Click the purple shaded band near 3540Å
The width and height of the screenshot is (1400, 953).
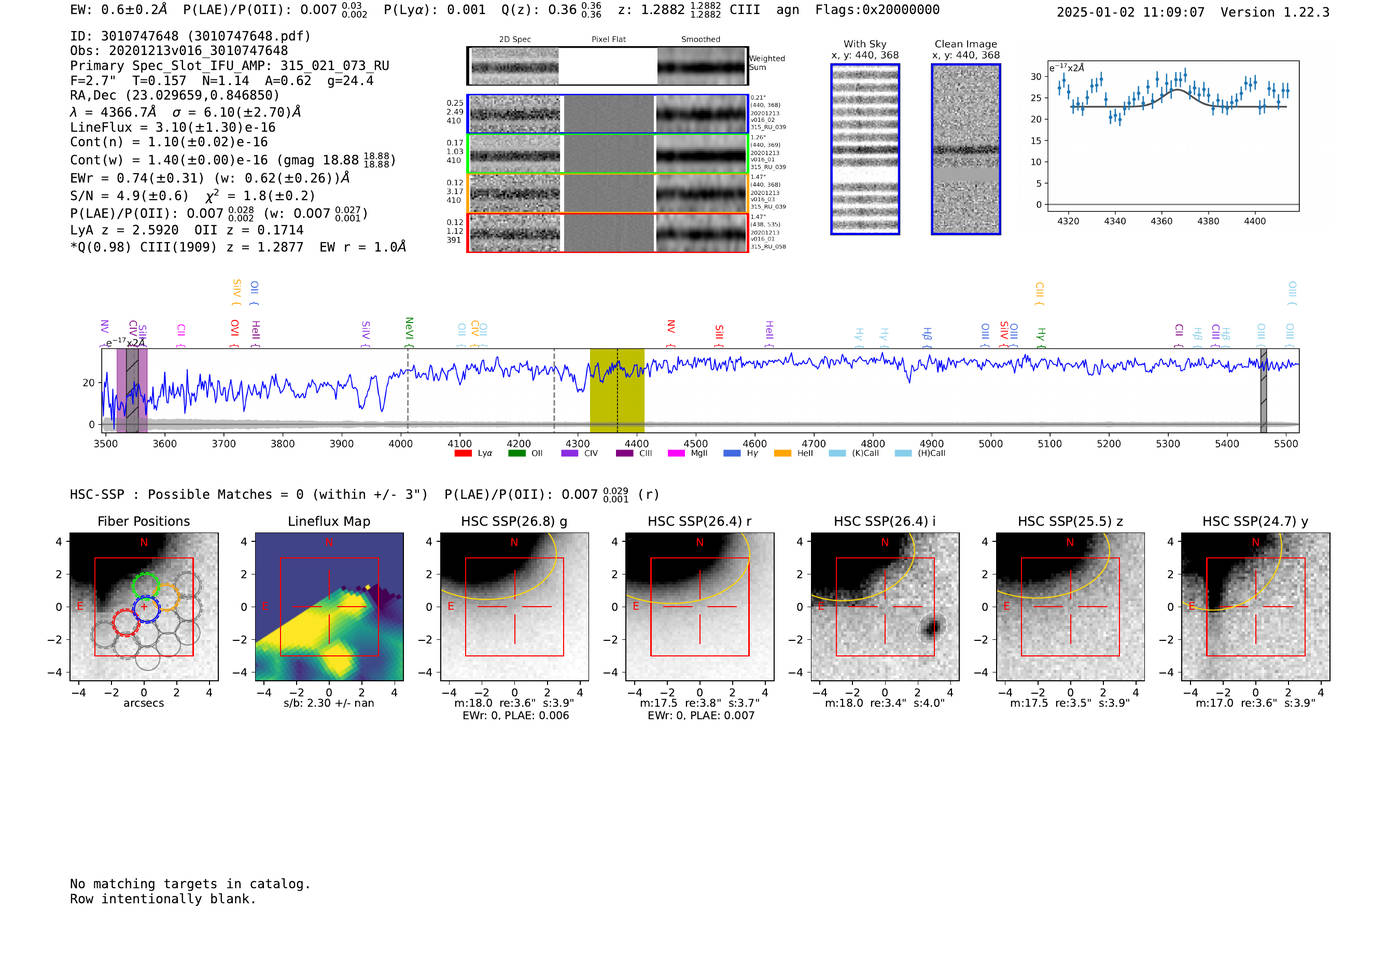[x=132, y=390]
